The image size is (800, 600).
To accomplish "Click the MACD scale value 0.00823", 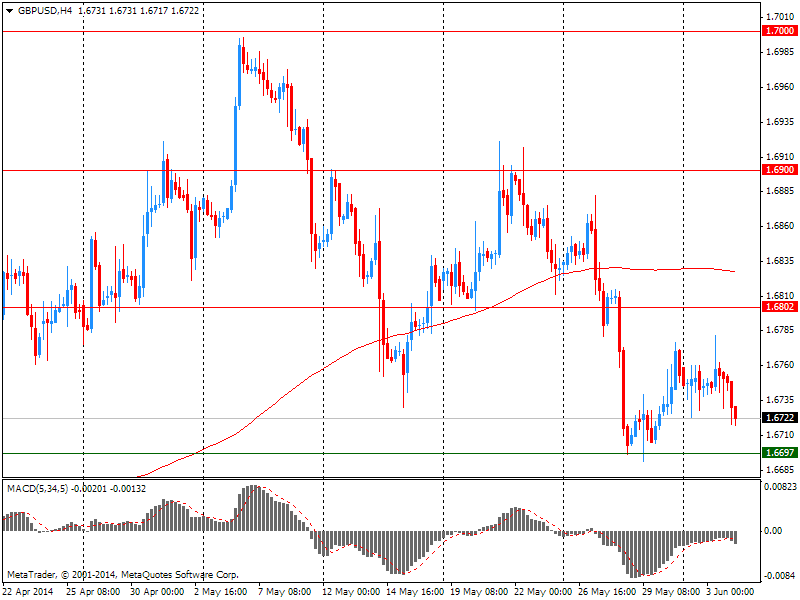I will [780, 487].
